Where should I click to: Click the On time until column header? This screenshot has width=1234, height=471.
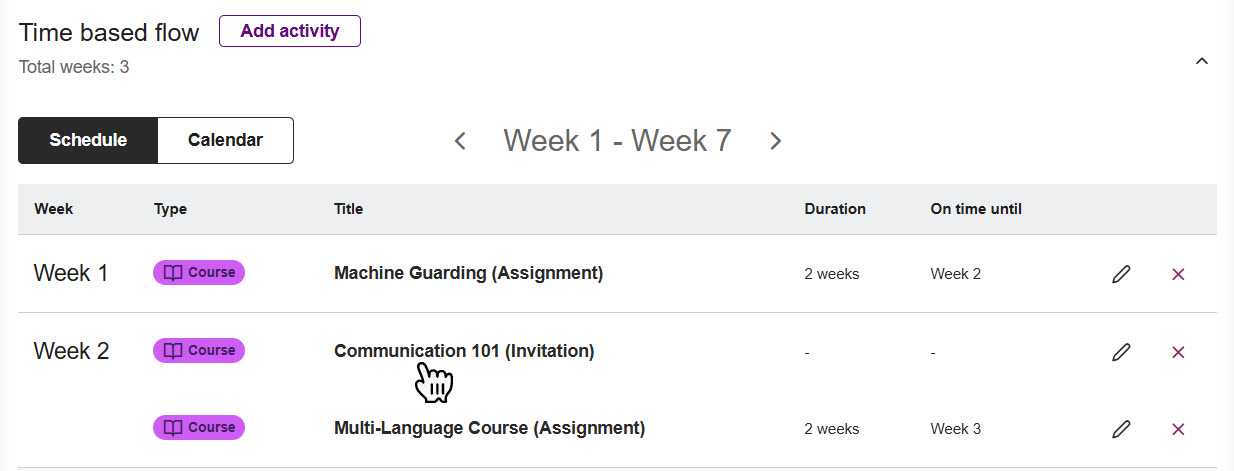tap(976, 209)
